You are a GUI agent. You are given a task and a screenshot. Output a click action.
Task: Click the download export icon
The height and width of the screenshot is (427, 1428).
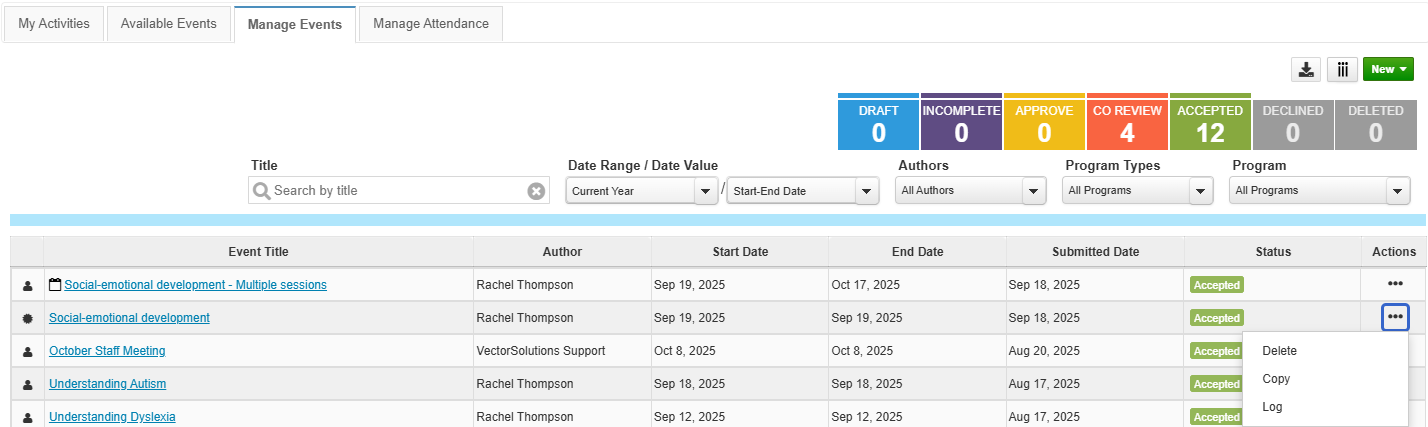(1306, 70)
